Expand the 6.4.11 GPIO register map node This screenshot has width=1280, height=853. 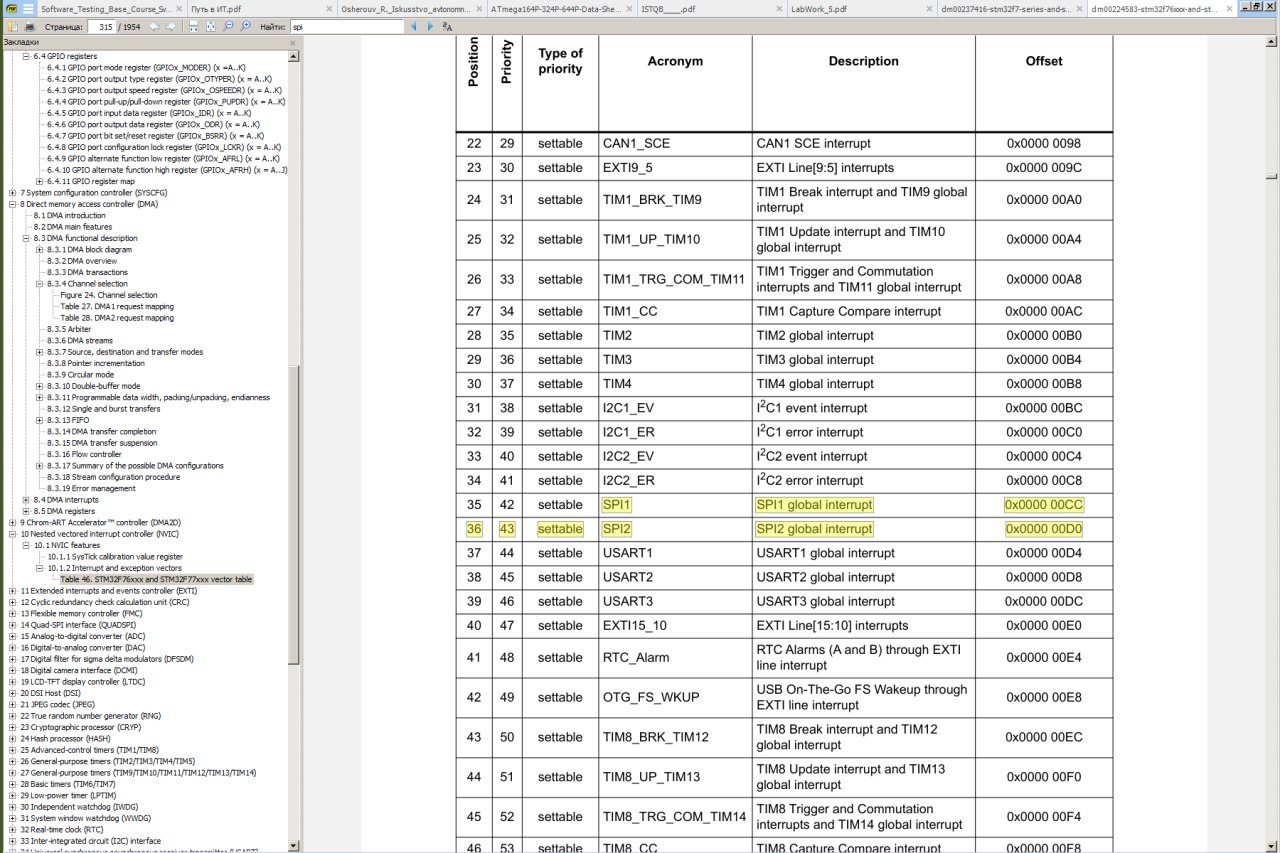coord(39,181)
